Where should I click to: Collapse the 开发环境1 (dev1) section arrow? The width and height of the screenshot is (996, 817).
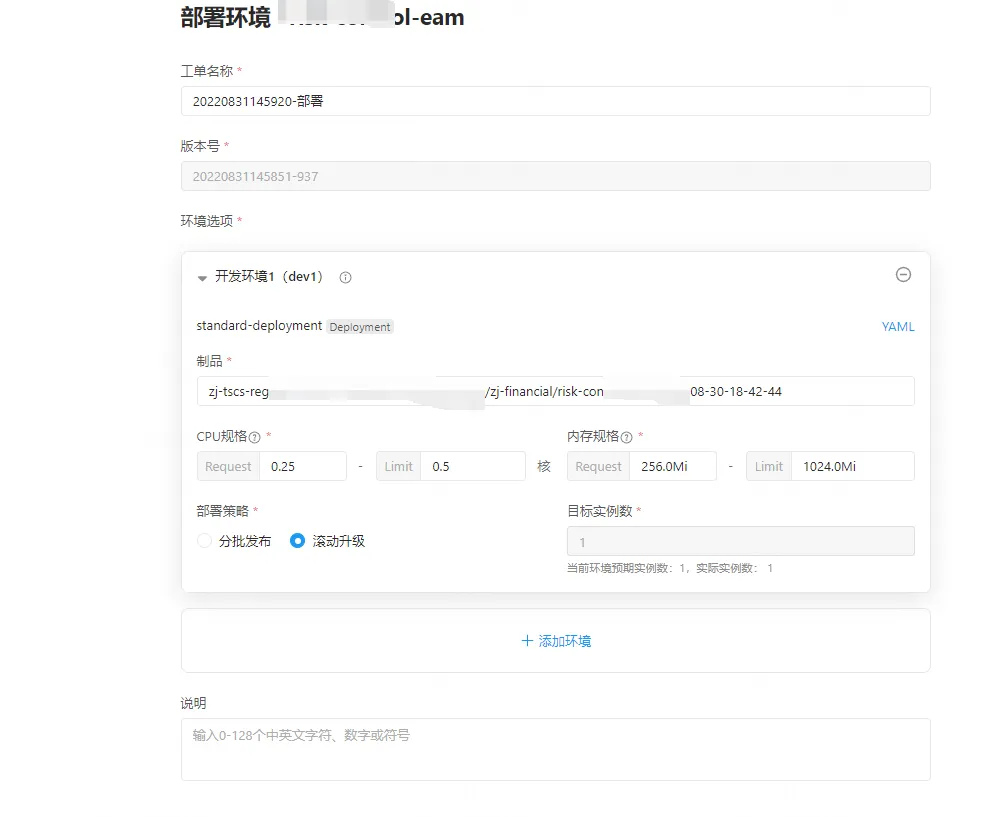(x=202, y=278)
